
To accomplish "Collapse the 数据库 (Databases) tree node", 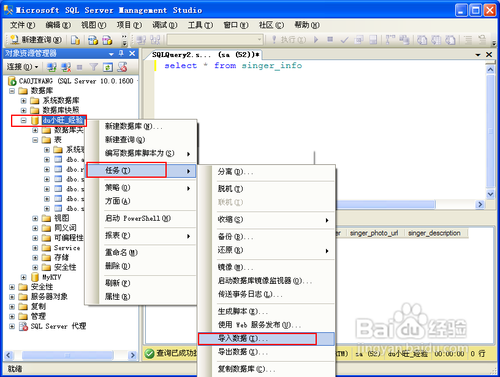I will 12,91.
